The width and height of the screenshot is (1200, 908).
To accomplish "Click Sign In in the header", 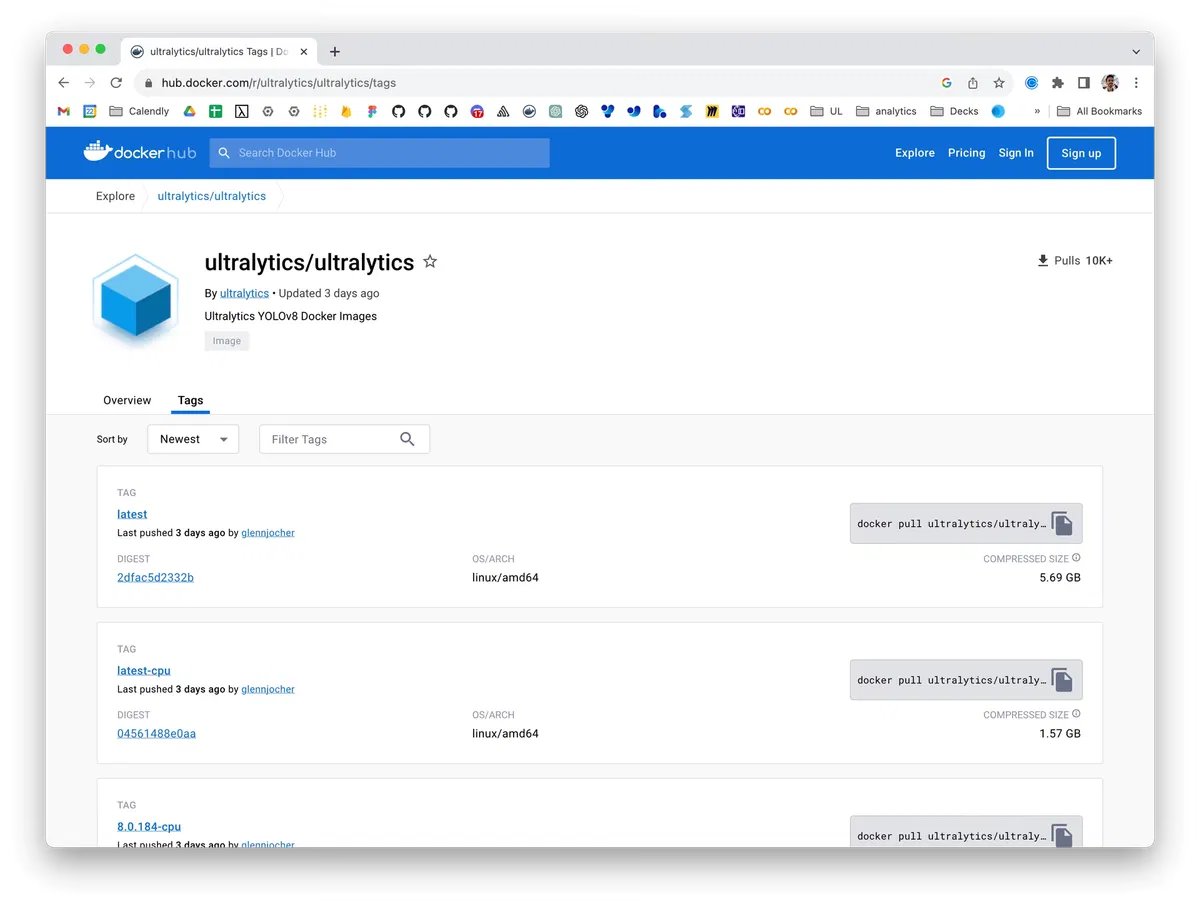I will point(1016,153).
